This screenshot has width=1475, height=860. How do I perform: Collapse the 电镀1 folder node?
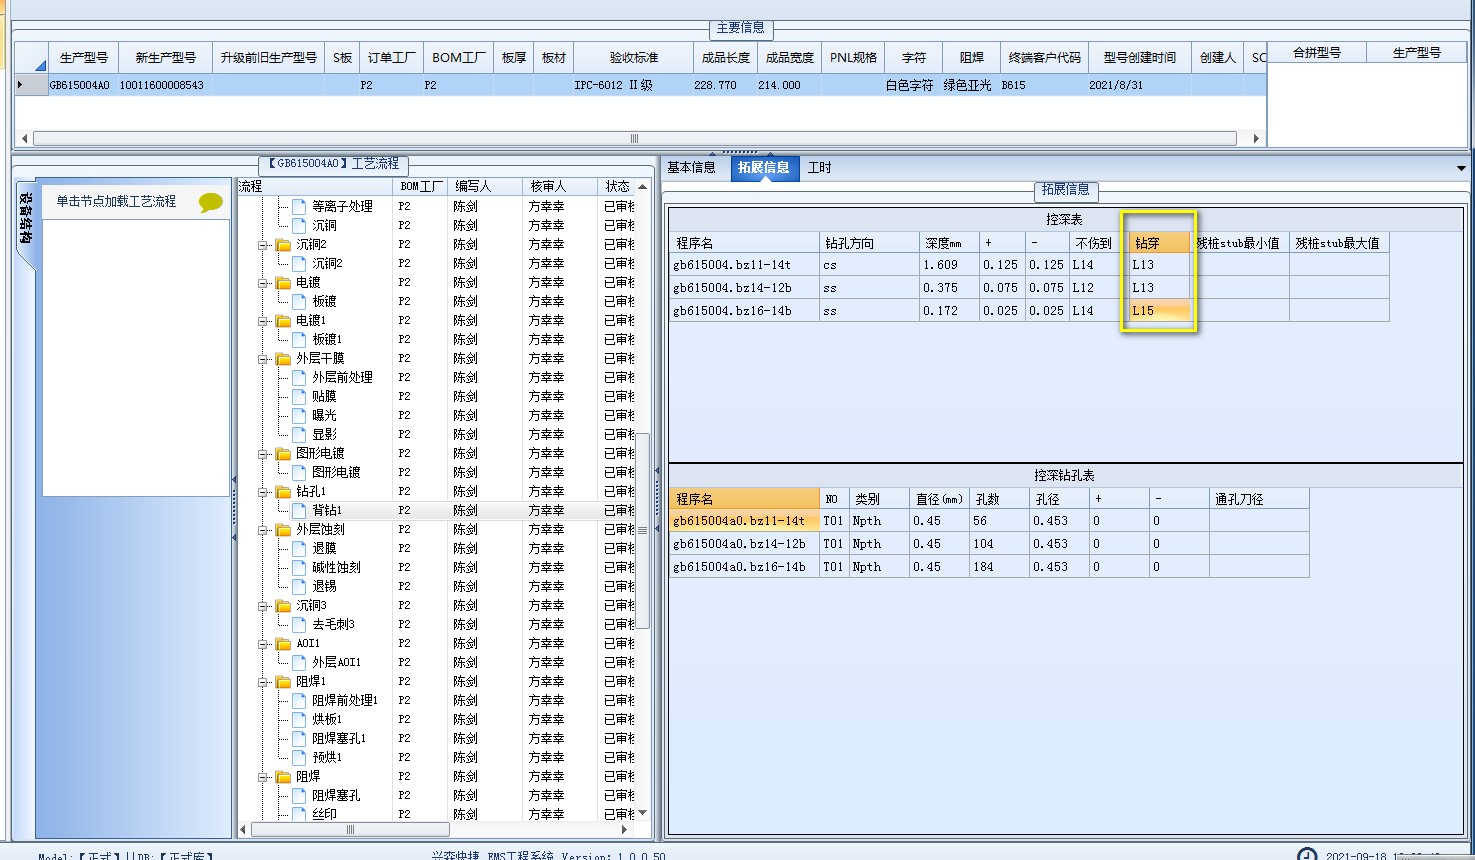(x=263, y=320)
